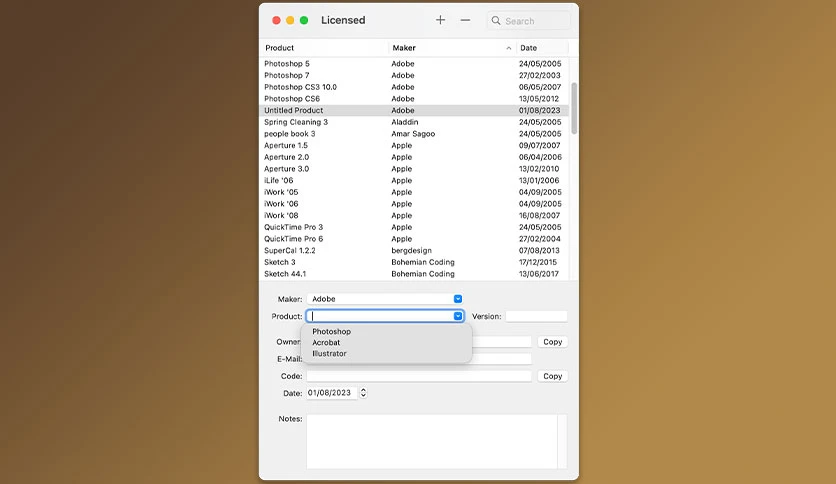Select the Aperture 1.5 row
The height and width of the screenshot is (484, 836).
(414, 146)
